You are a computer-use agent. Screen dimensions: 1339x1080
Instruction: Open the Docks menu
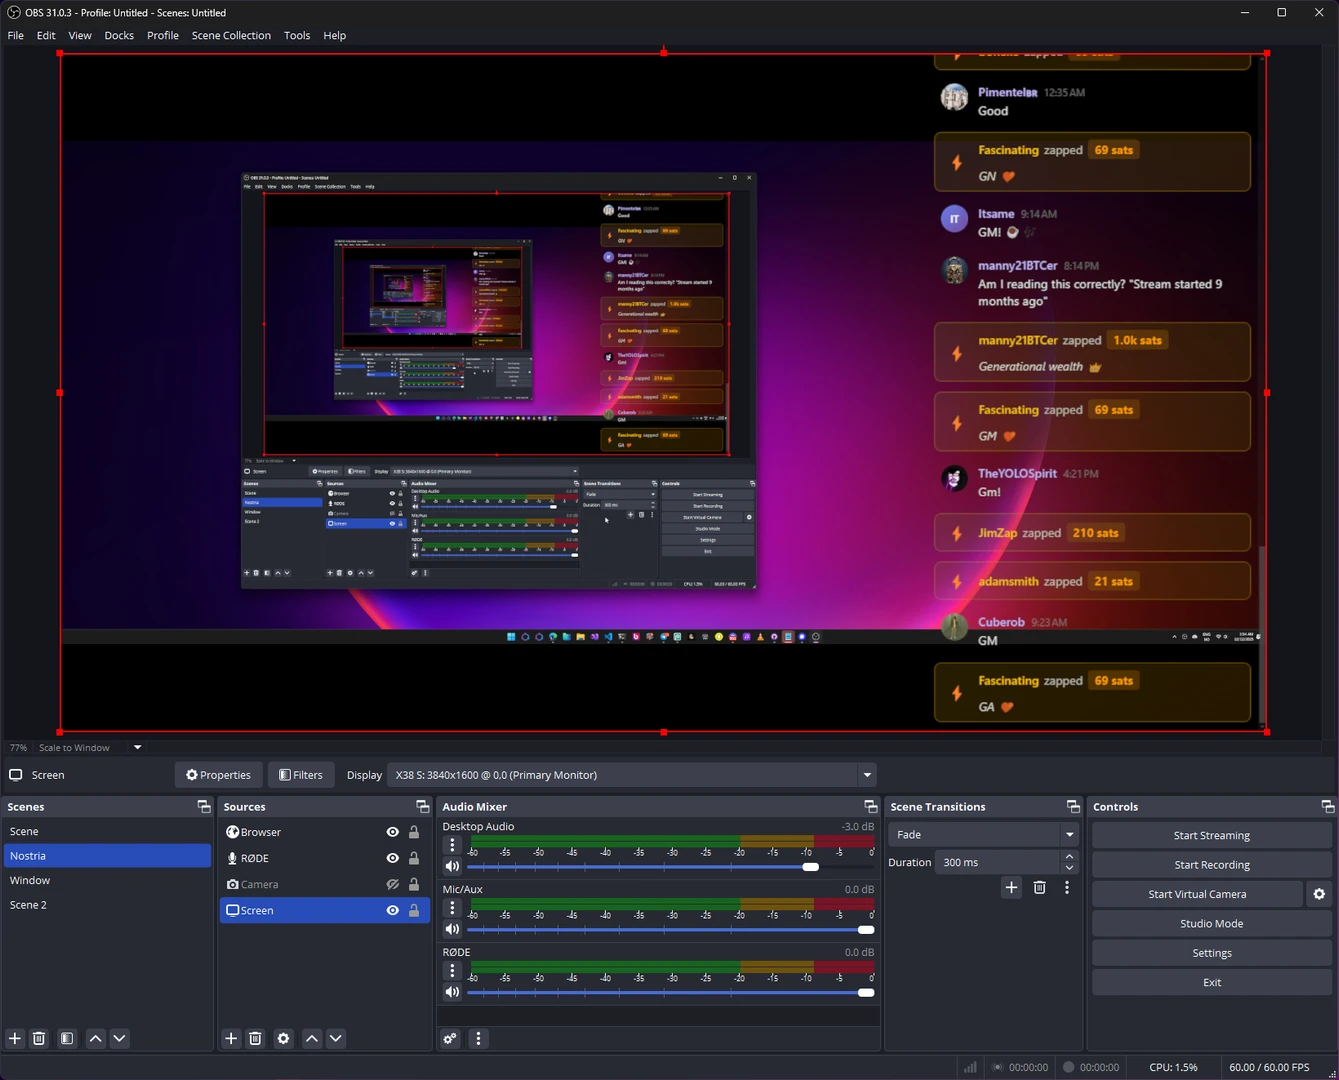(x=119, y=35)
